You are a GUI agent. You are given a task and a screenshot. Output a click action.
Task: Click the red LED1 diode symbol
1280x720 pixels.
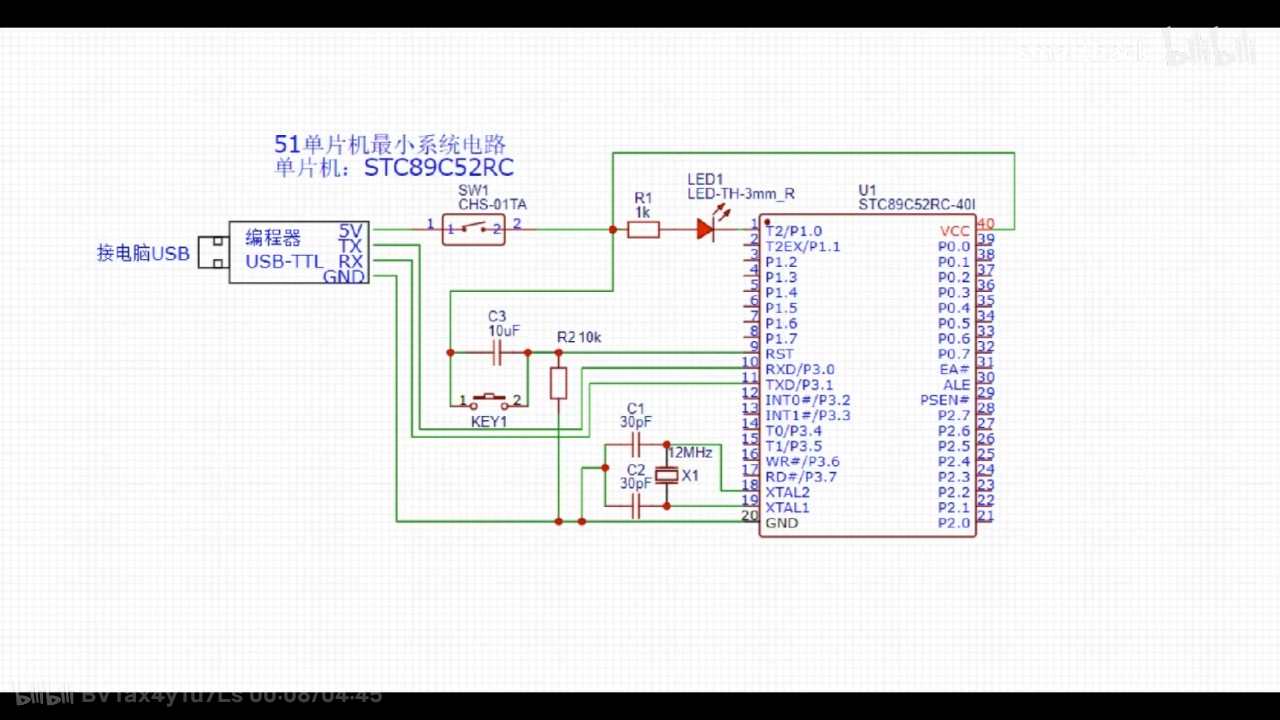706,230
